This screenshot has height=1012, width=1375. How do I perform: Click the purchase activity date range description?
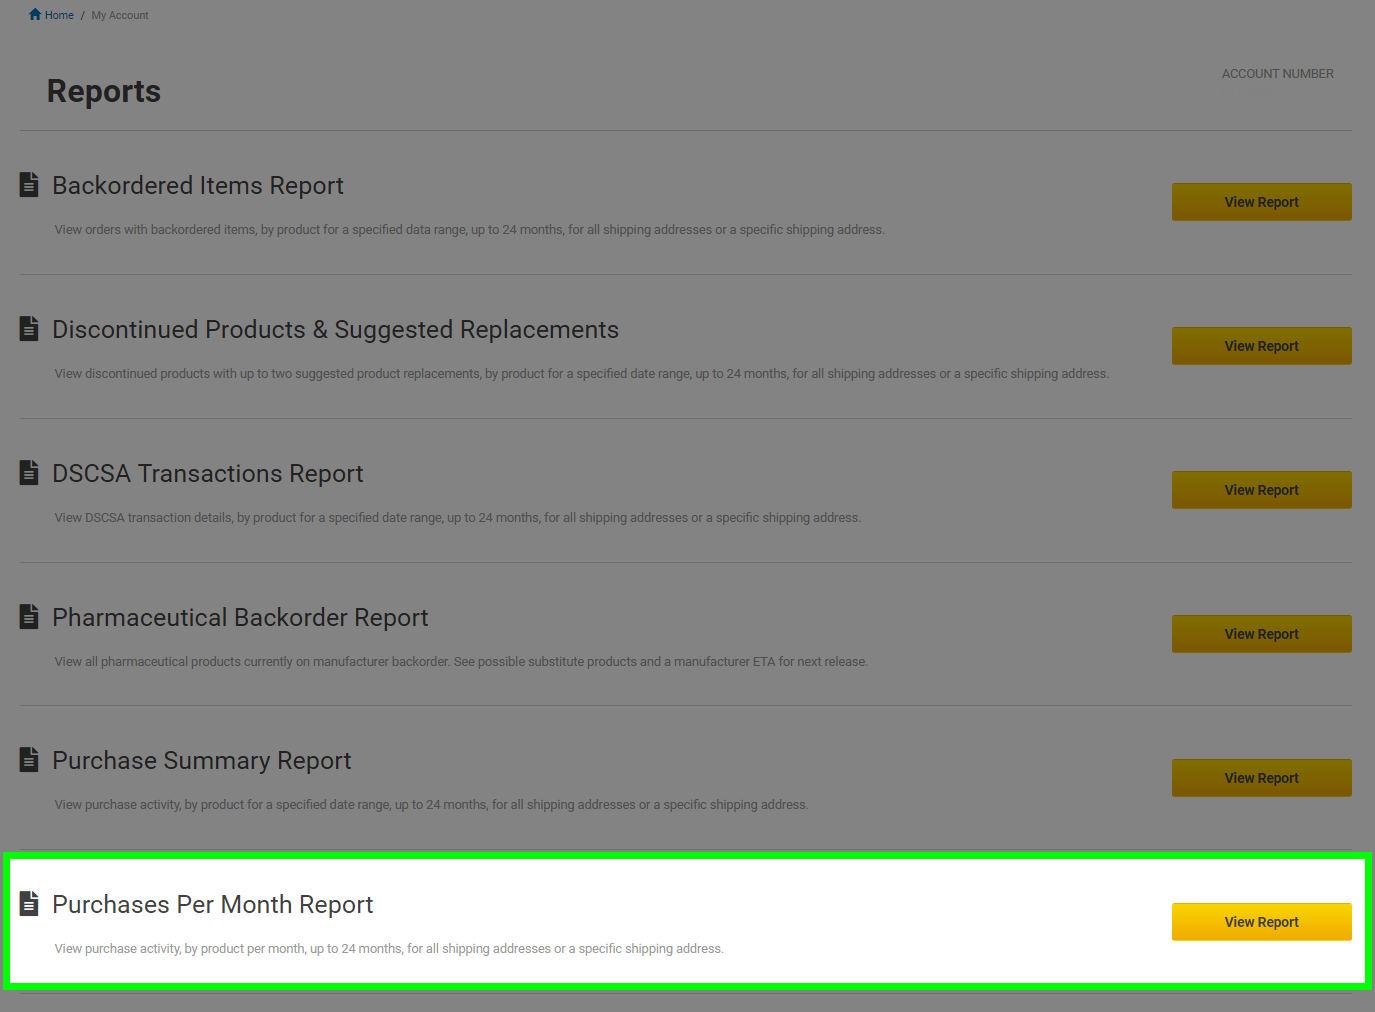point(431,805)
